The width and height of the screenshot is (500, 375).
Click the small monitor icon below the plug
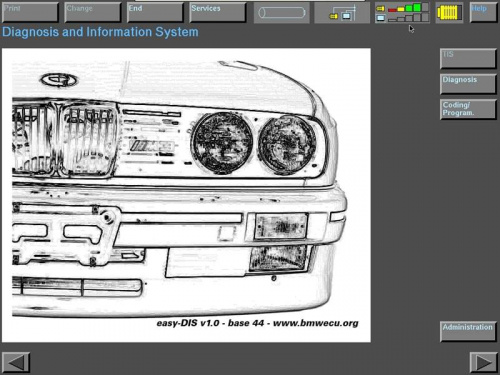pyautogui.click(x=380, y=18)
